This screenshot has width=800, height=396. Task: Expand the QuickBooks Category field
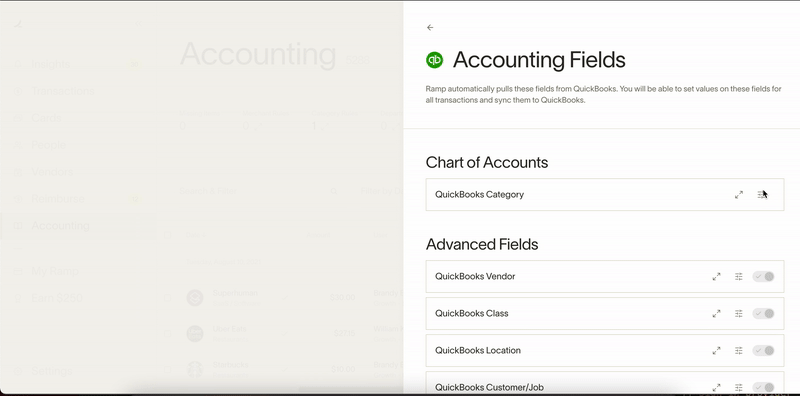tap(739, 194)
